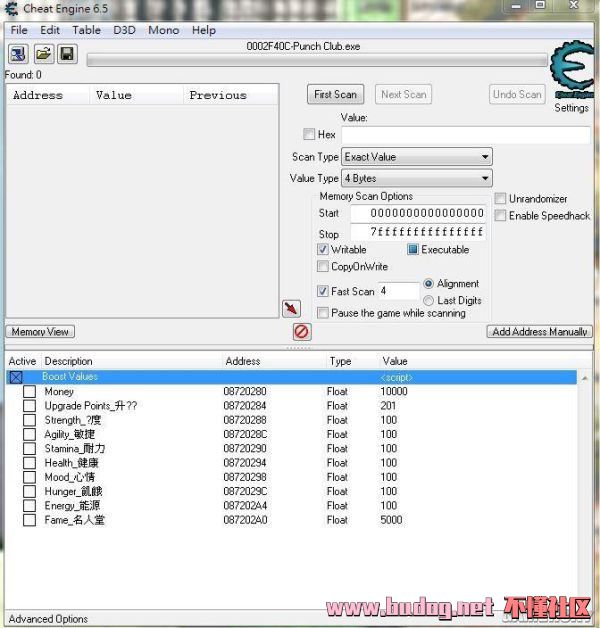Click the Stop address field
The height and width of the screenshot is (628, 600).
[x=418, y=232]
